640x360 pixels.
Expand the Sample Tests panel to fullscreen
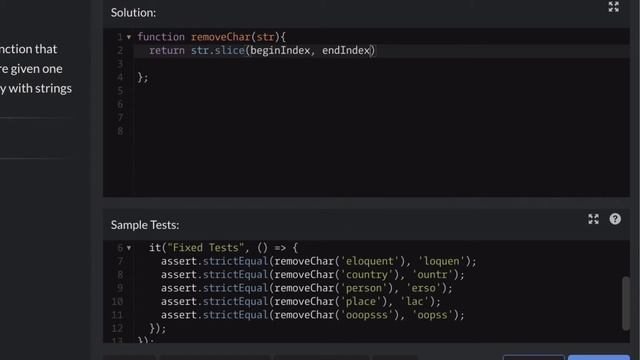coord(593,219)
